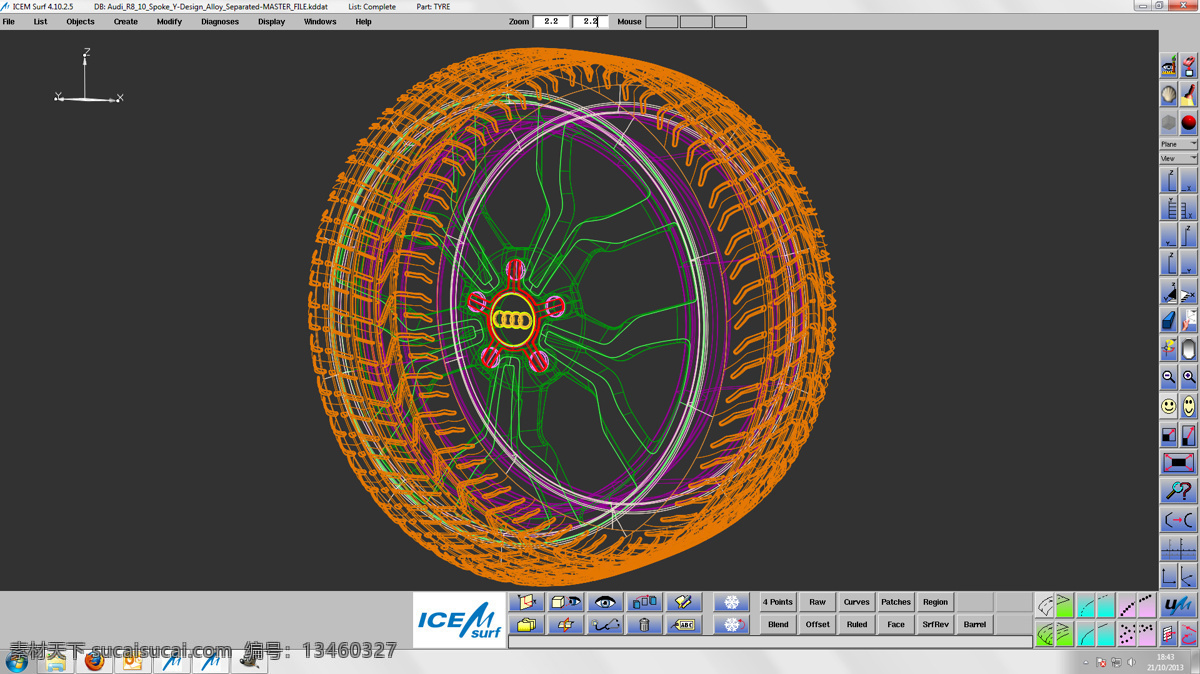The width and height of the screenshot is (1200, 674).
Task: Open the Plane dropdown
Action: coord(1178,144)
